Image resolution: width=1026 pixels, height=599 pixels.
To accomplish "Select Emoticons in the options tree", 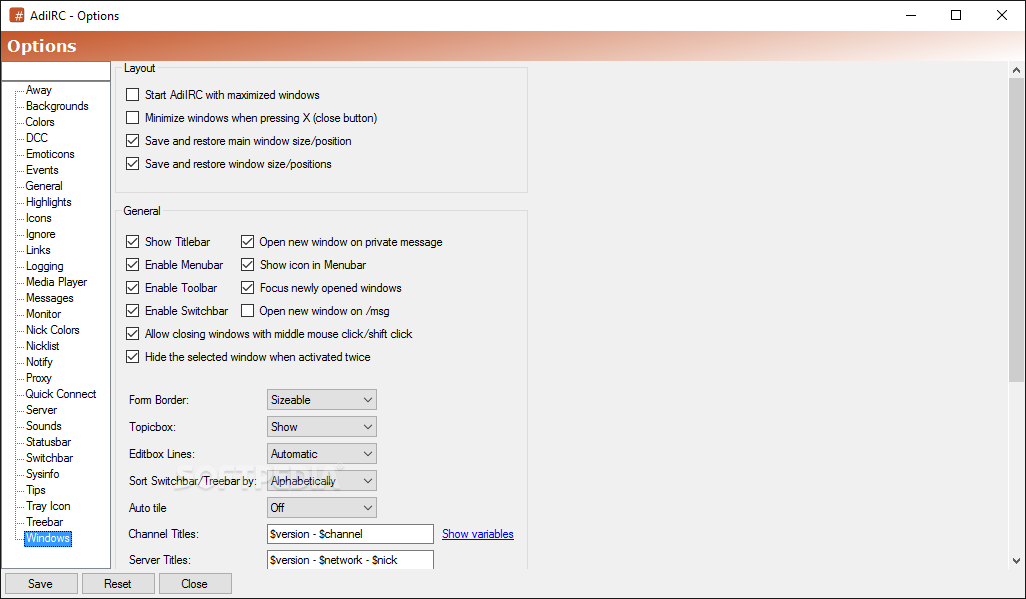I will (50, 154).
